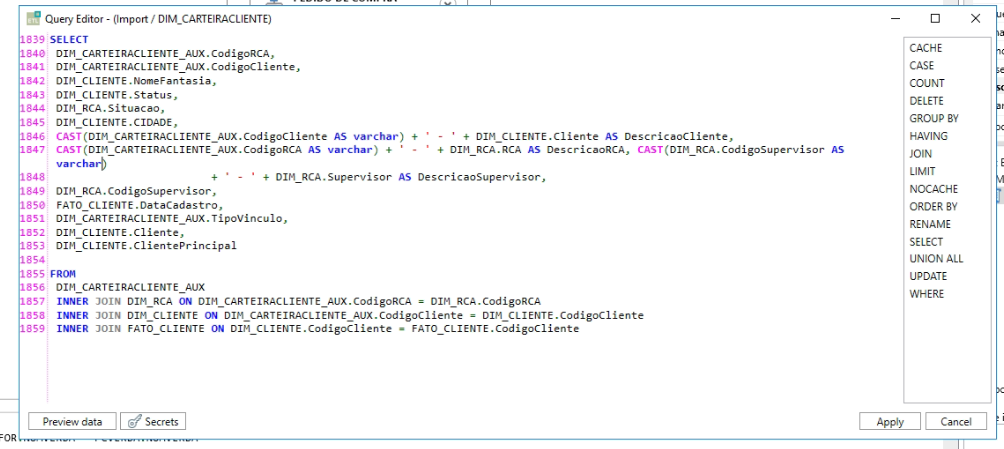
Task: Insert the UPDATE keyword from list
Action: [x=928, y=276]
